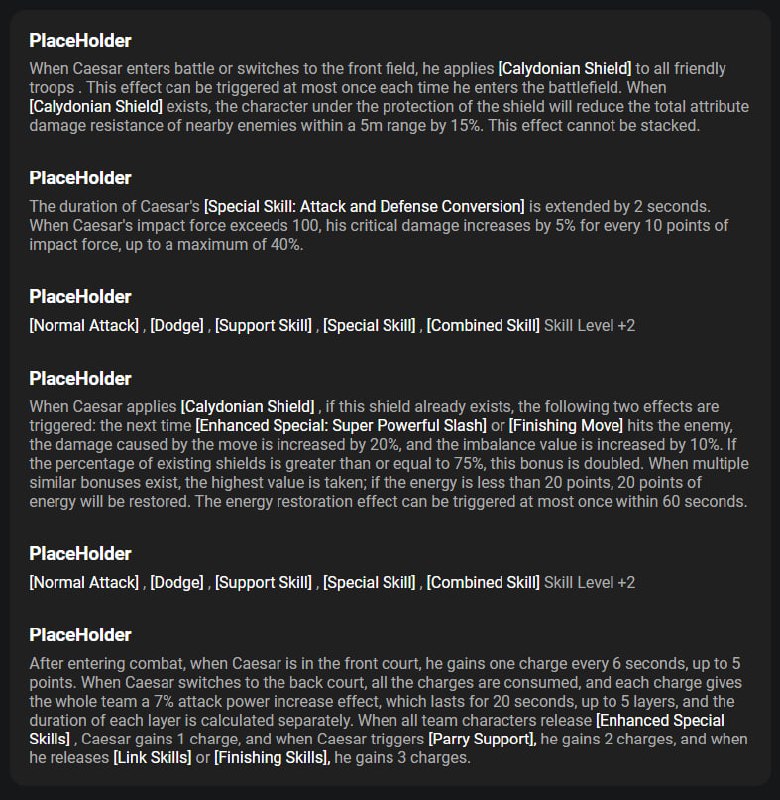This screenshot has width=780, height=800.
Task: Click "Skill Level +2" in the lower skill row
Action: tap(589, 582)
